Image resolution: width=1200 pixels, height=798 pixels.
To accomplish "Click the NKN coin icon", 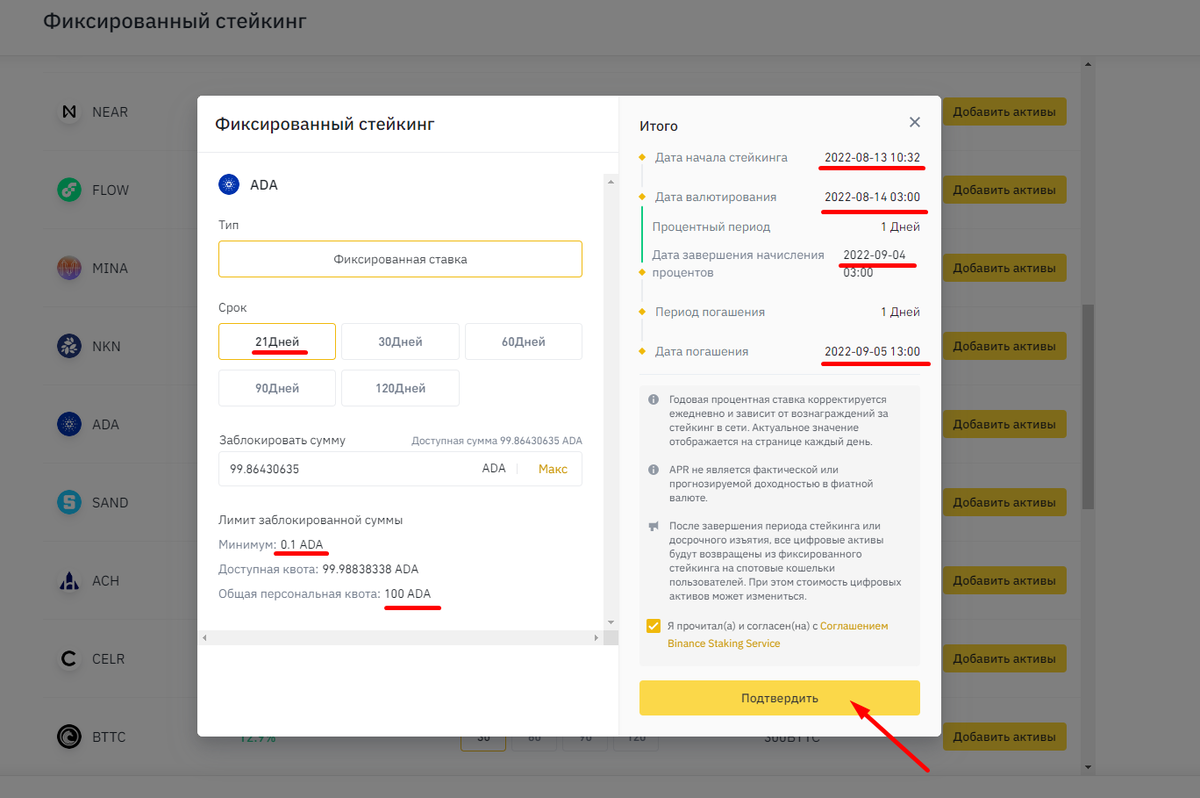I will 69,346.
